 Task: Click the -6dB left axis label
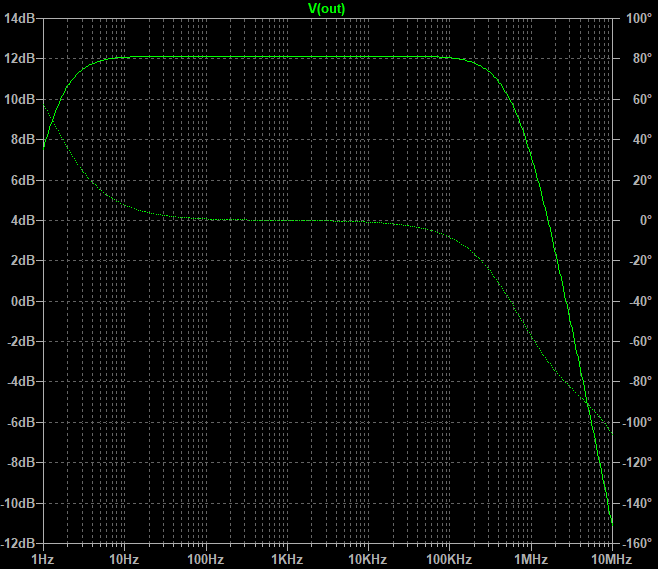point(21,422)
